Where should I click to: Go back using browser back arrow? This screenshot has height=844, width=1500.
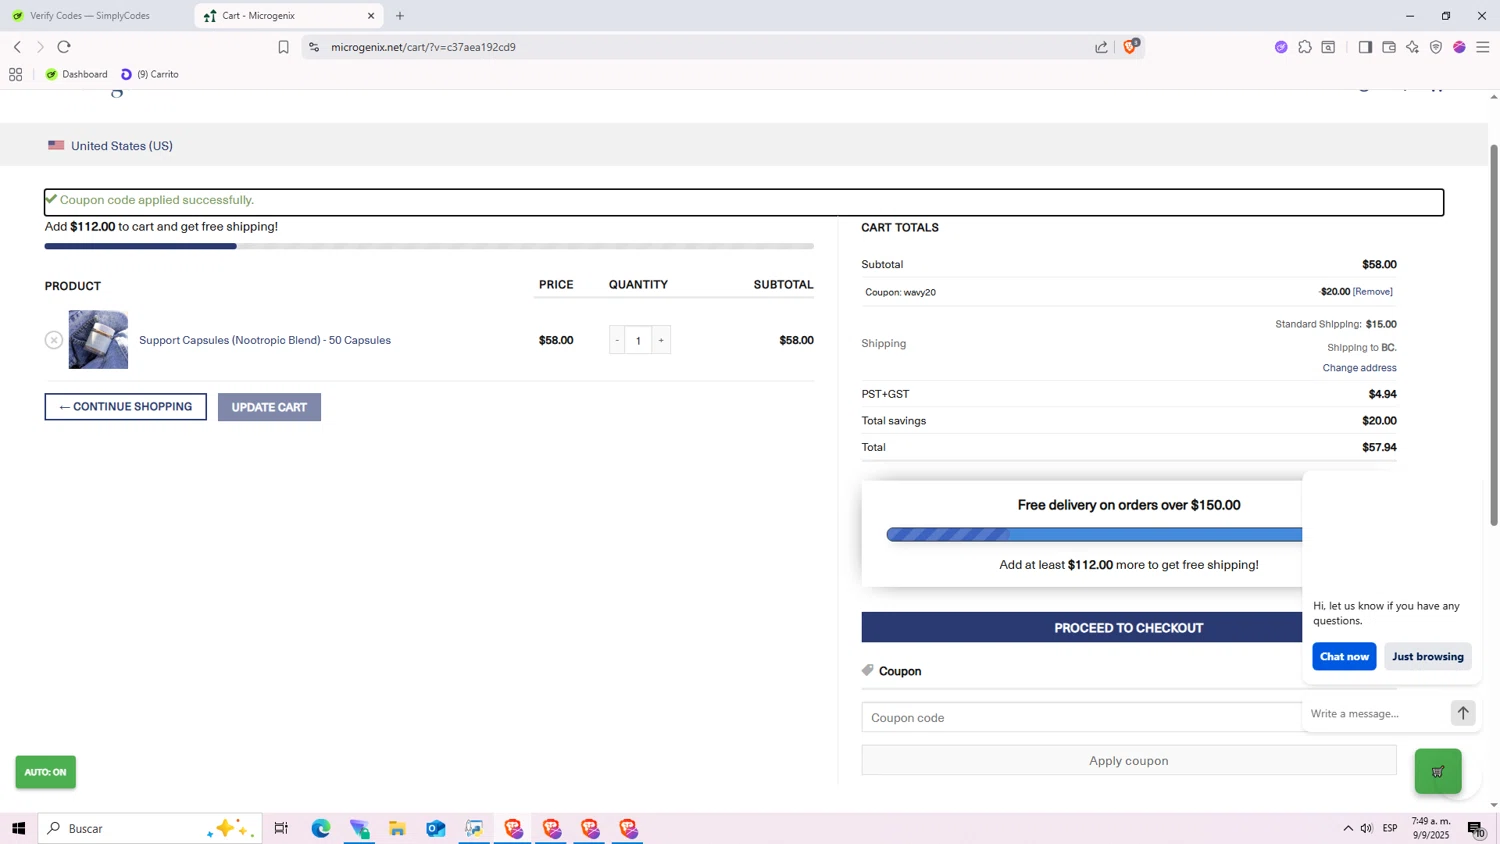[x=17, y=47]
